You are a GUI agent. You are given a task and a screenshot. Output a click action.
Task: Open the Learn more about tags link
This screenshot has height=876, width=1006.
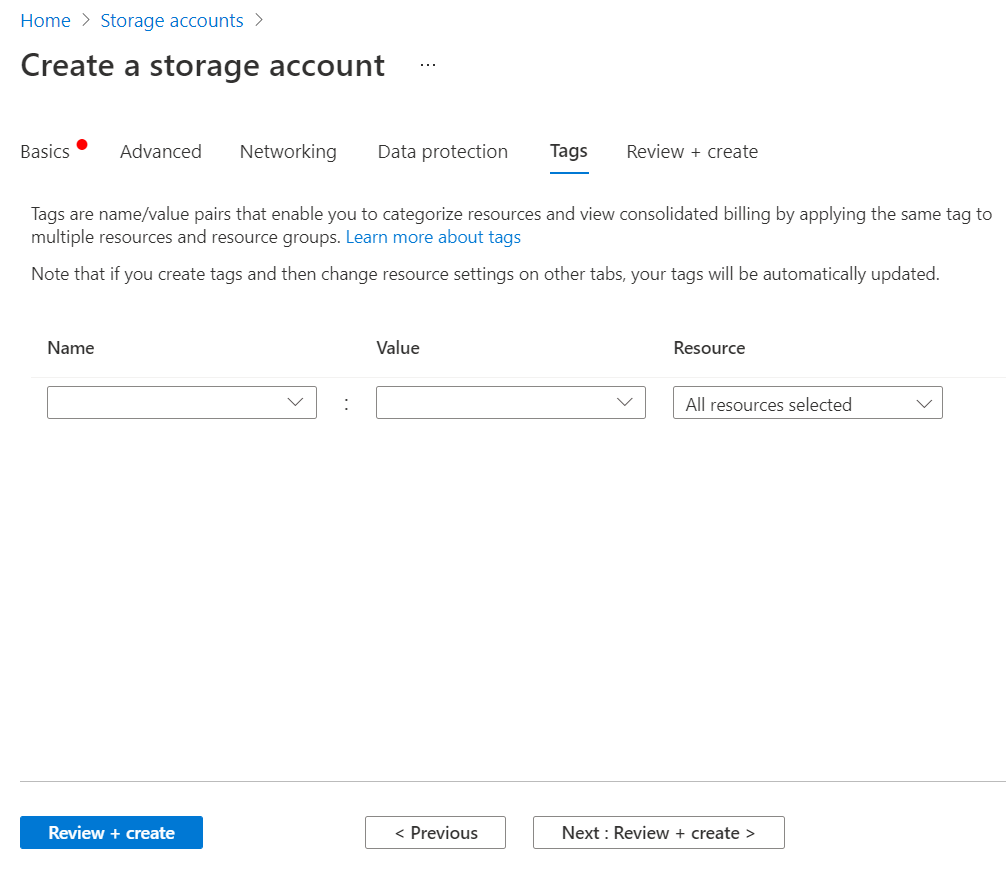[x=433, y=237]
